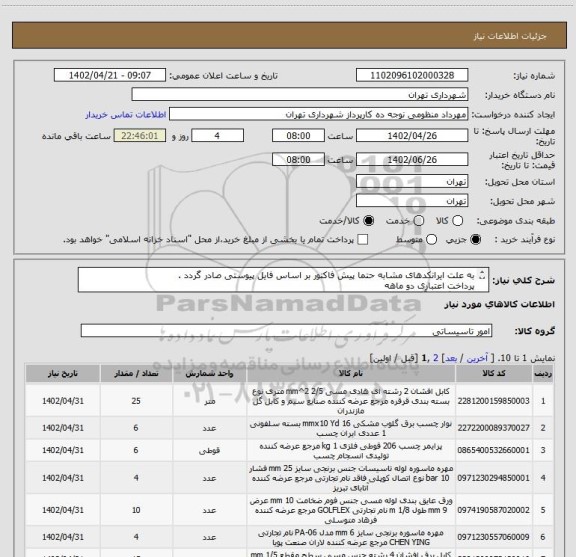Click item code 0974190587020002
This screenshot has height=557, width=576.
(x=493, y=510)
